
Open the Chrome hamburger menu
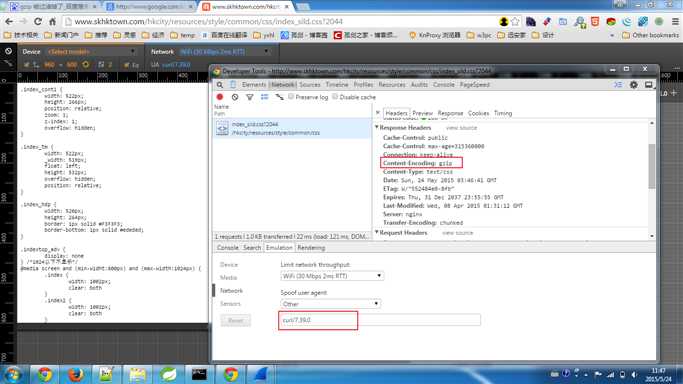coord(675,21)
